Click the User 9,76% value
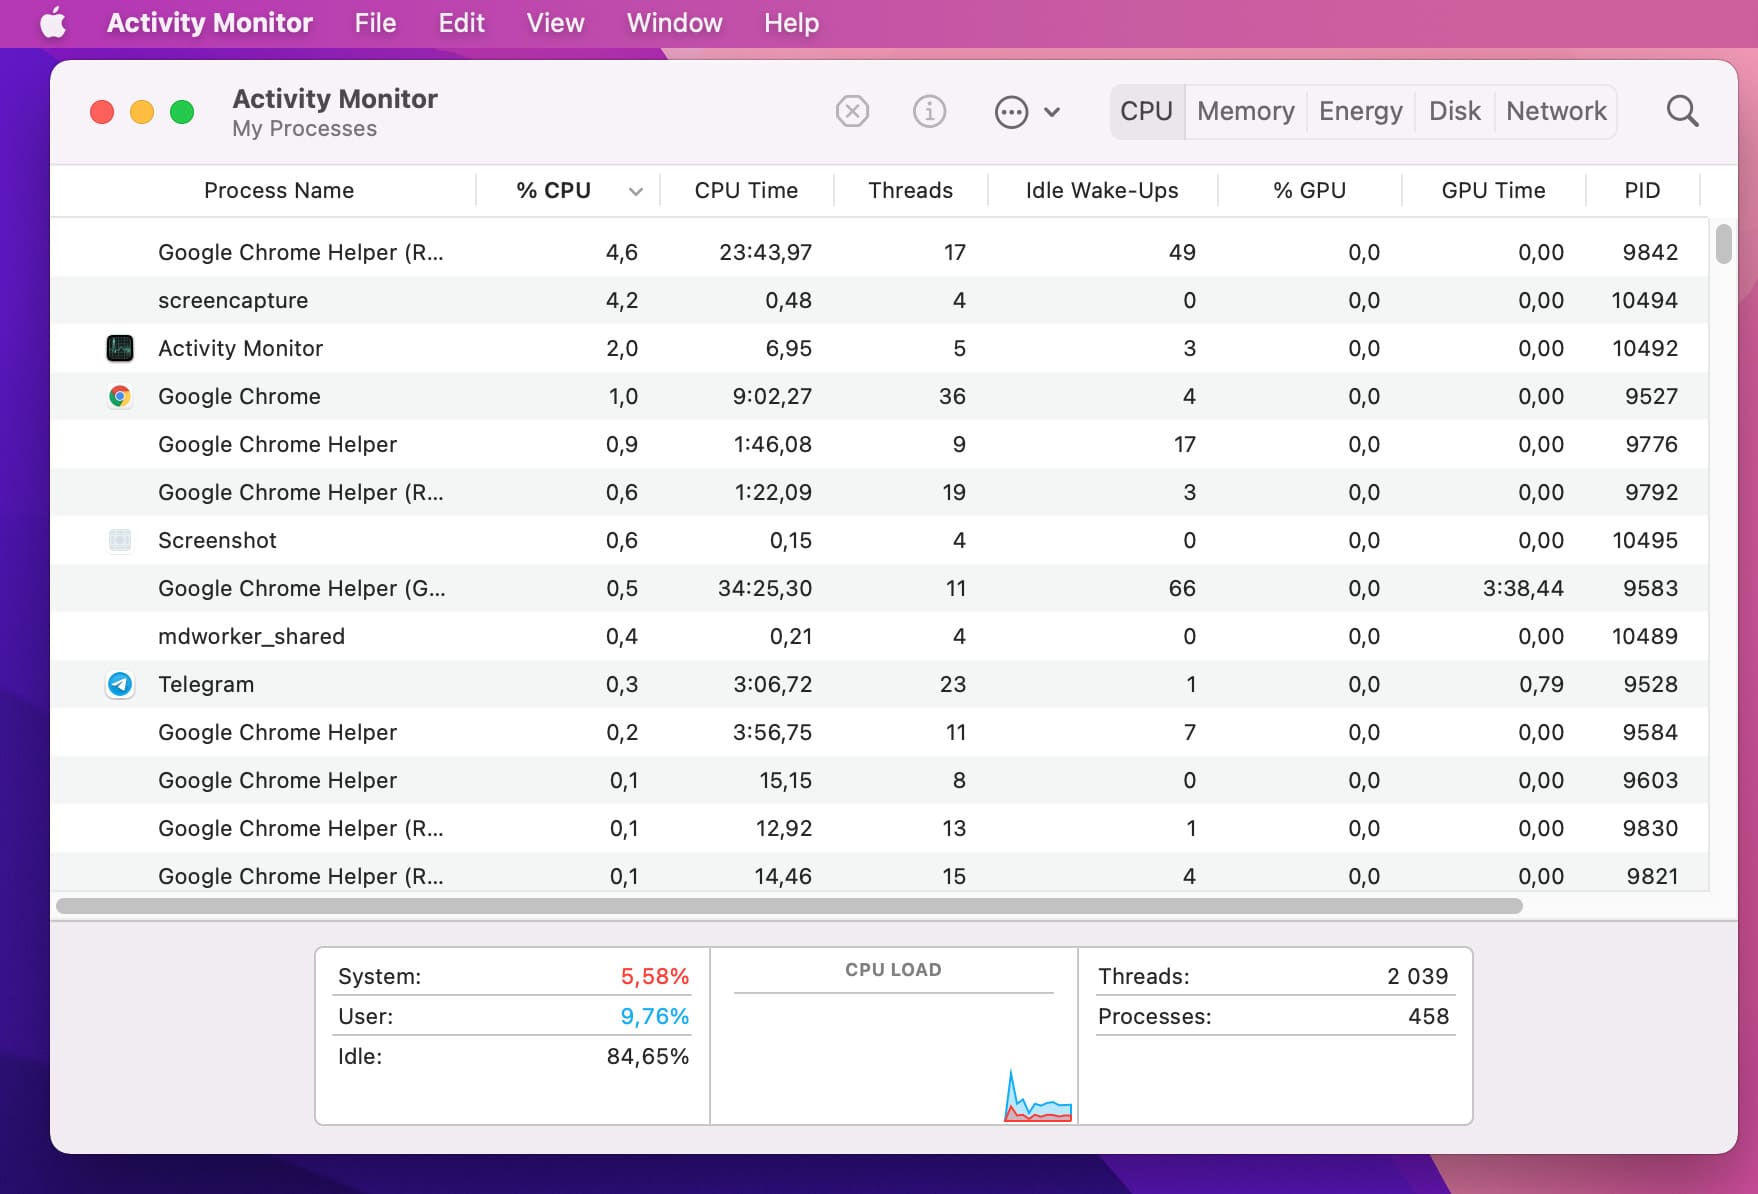 pyautogui.click(x=655, y=1016)
